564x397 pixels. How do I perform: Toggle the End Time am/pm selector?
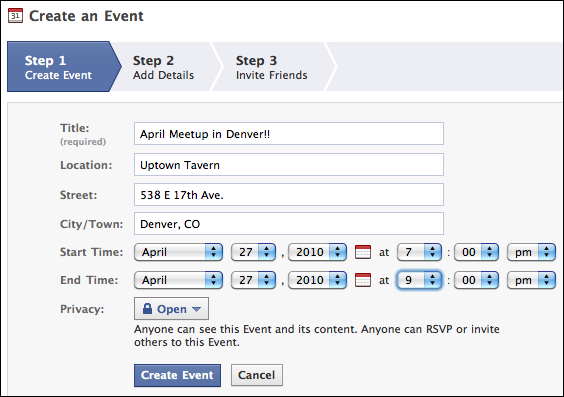[531, 280]
